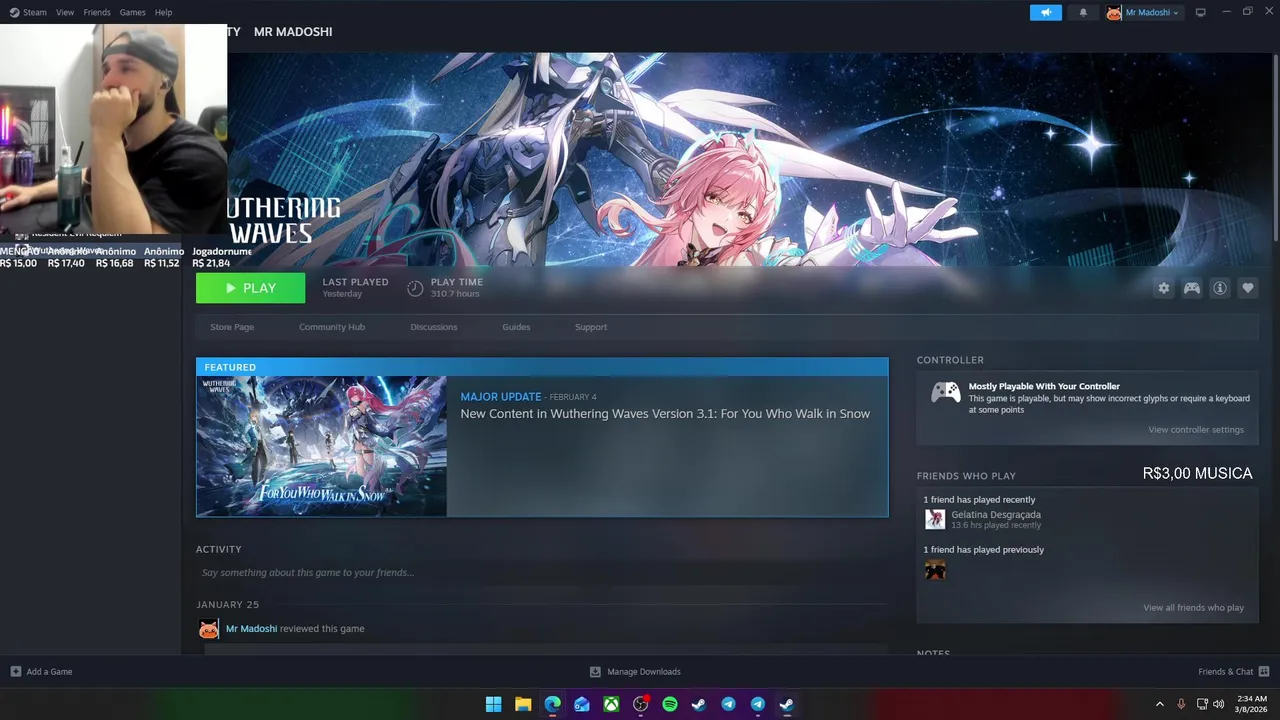Open game settings gear icon
This screenshot has height=720, width=1280.
coord(1163,288)
